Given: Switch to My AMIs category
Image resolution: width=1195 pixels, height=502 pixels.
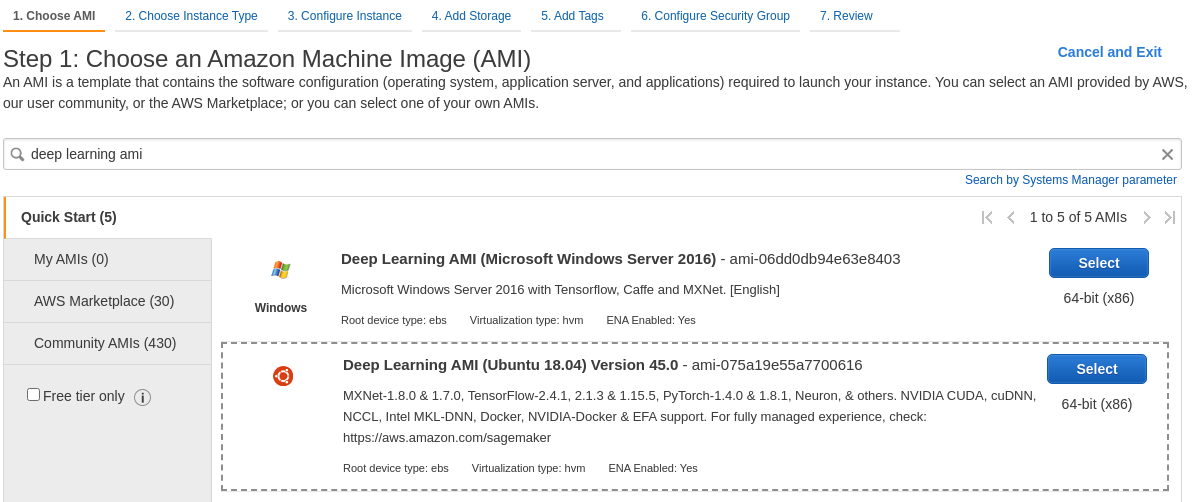Looking at the screenshot, I should 71,259.
